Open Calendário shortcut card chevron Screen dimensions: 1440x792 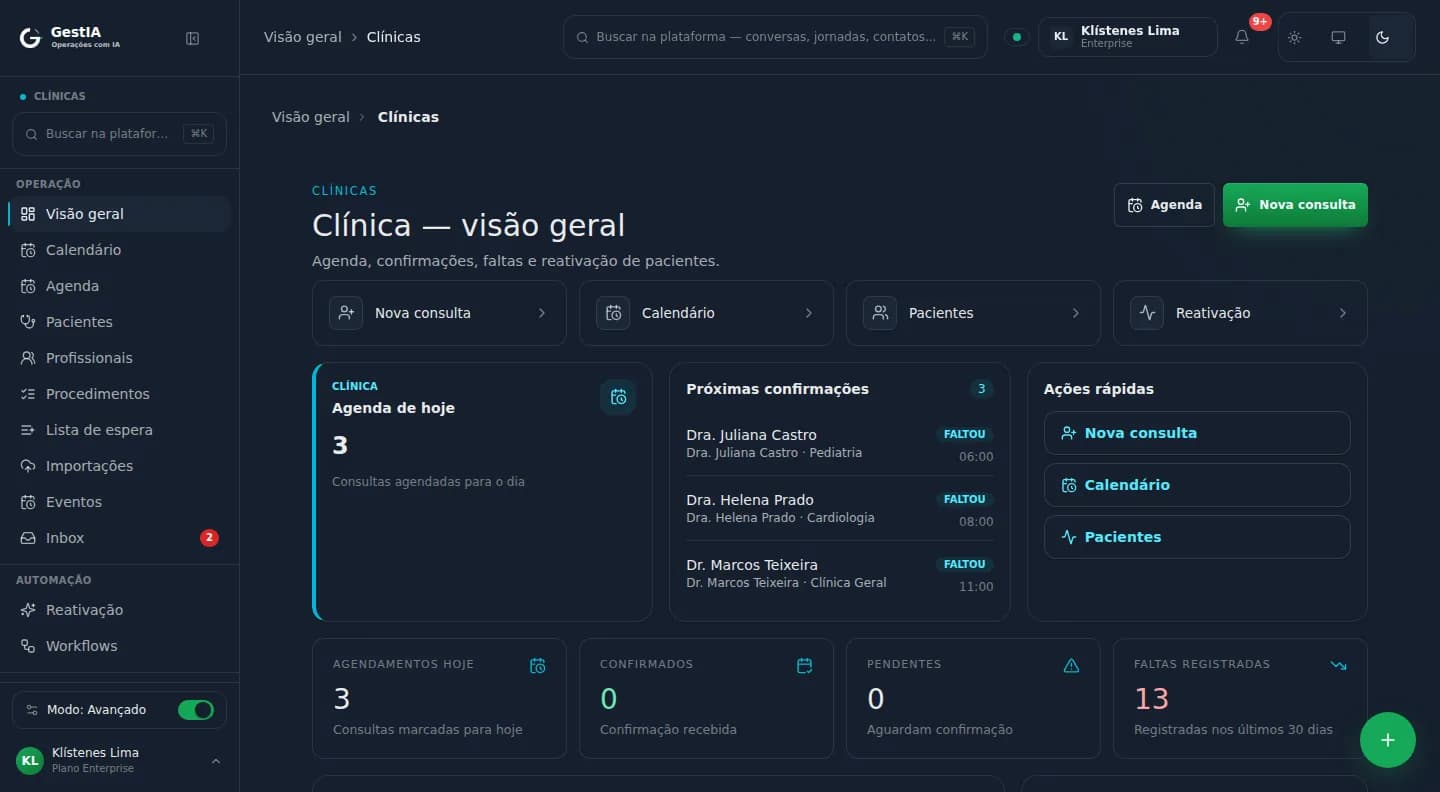[809, 313]
